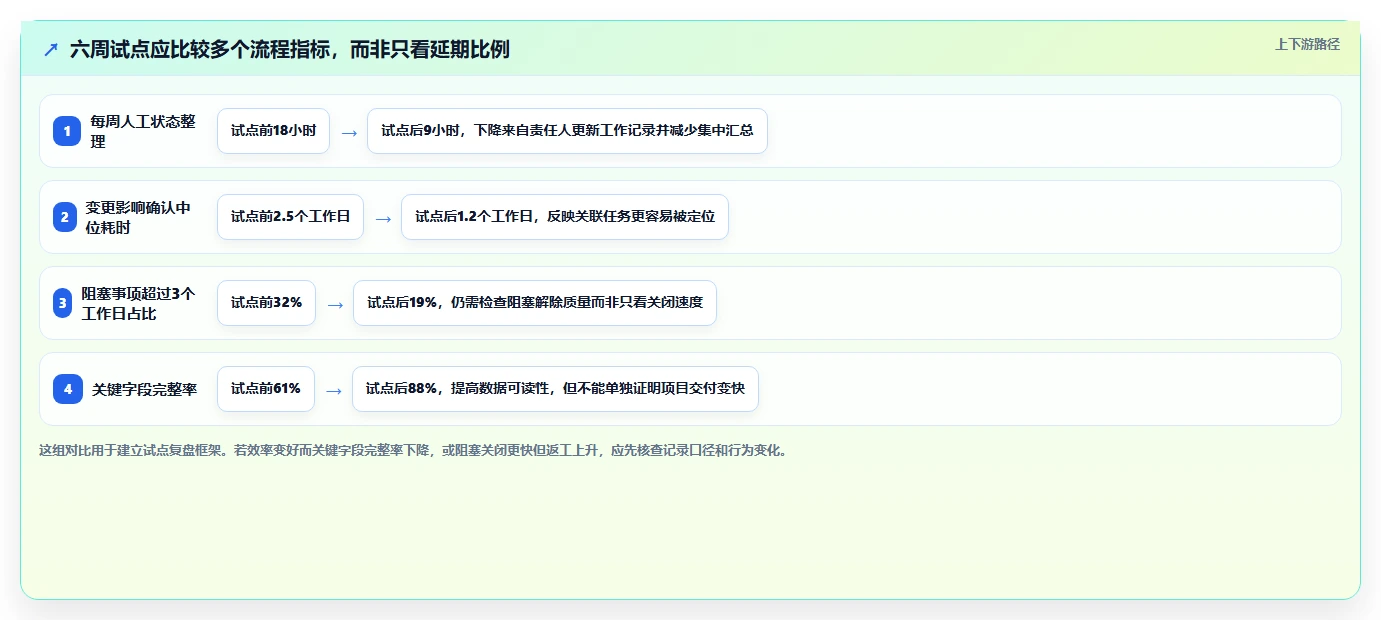Click the 试点后88% result box
The width and height of the screenshot is (1381, 620).
click(x=555, y=389)
